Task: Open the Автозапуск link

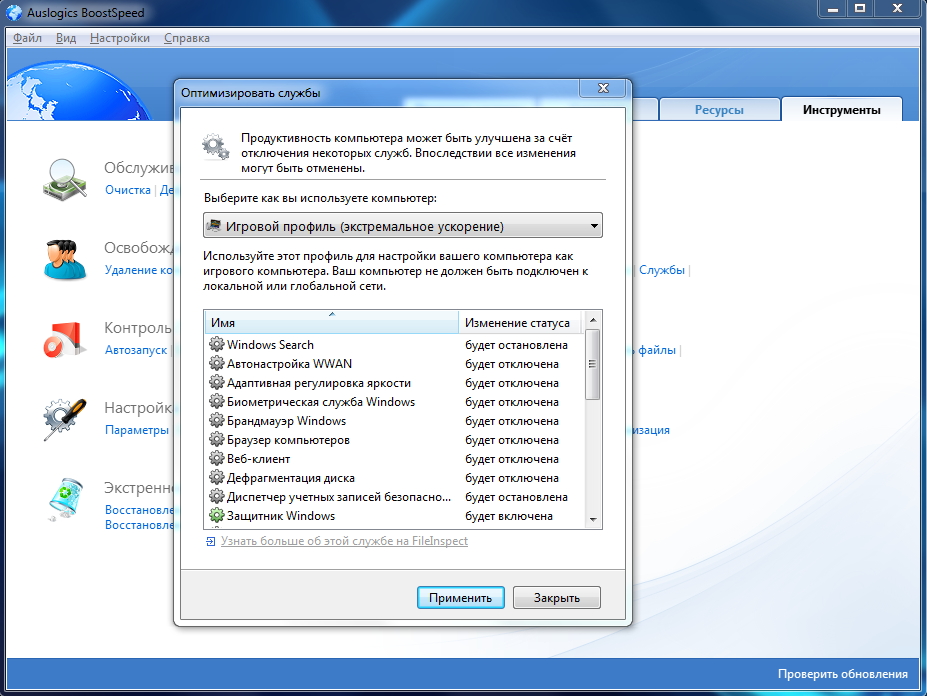Action: click(x=136, y=349)
